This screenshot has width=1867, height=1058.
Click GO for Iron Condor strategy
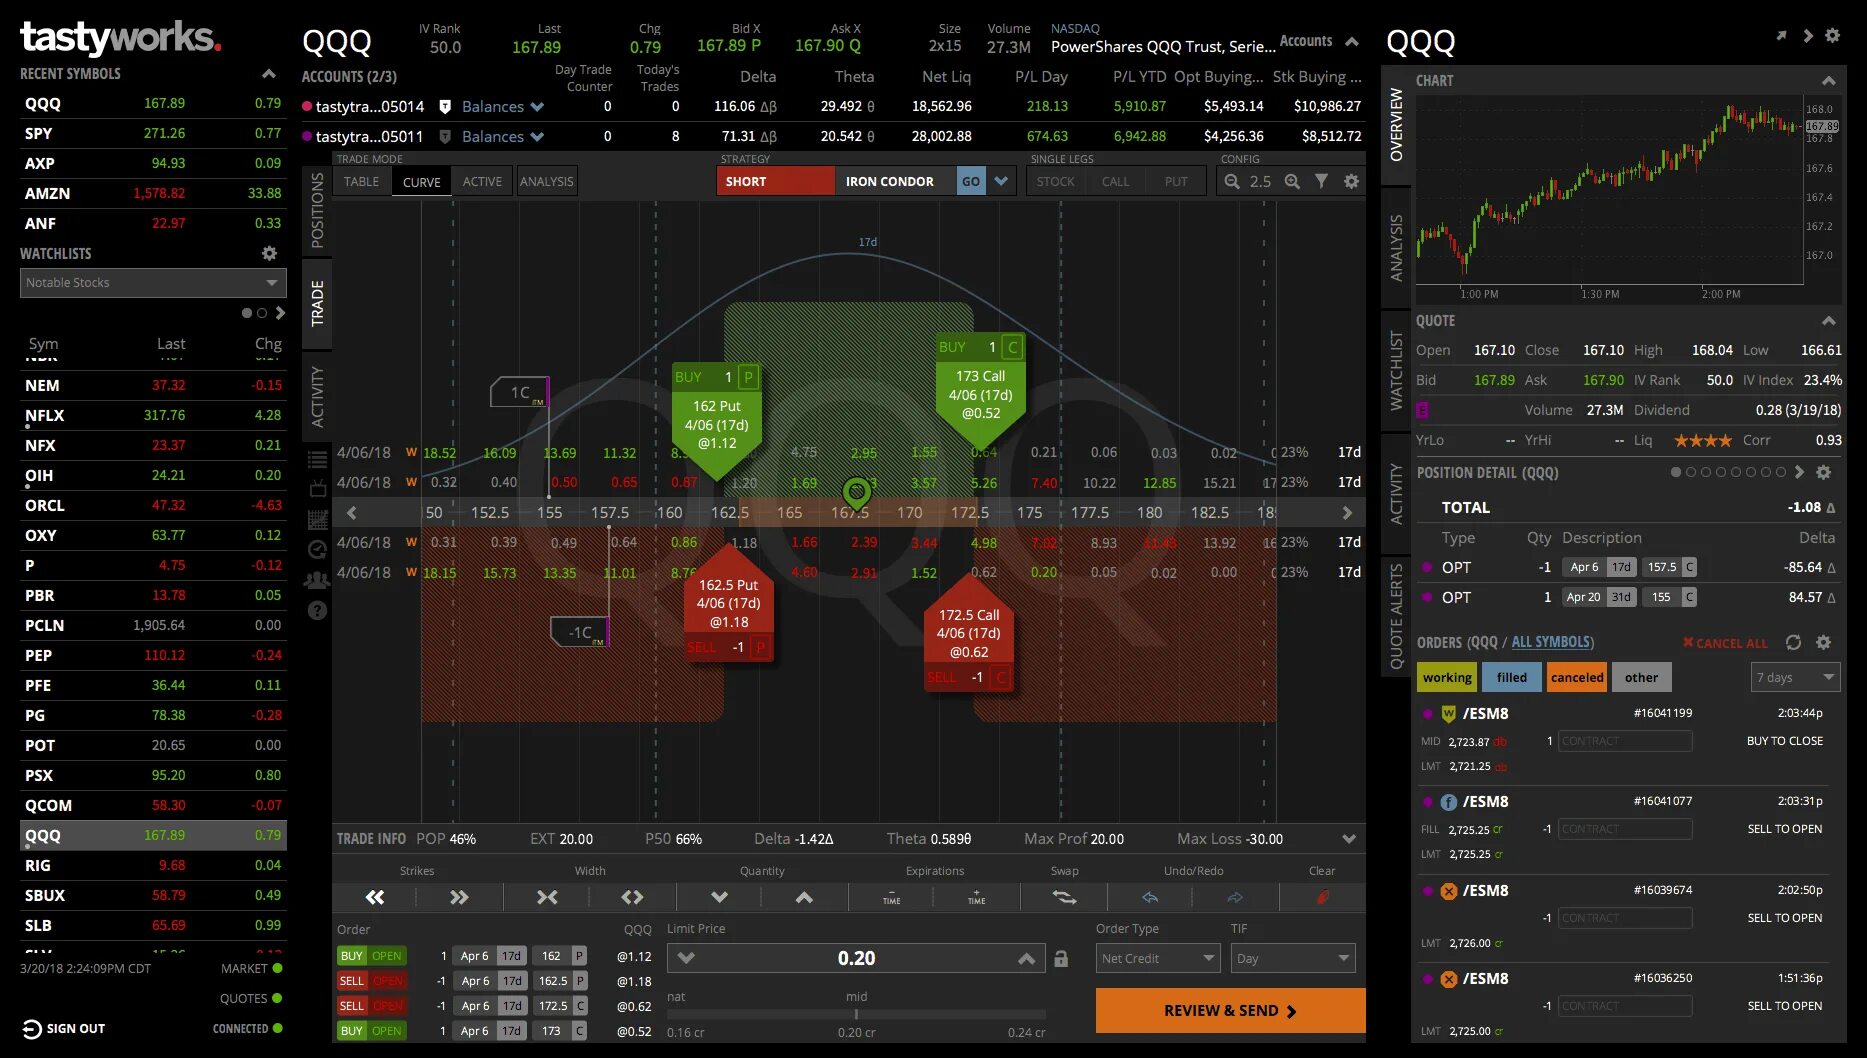(x=970, y=181)
